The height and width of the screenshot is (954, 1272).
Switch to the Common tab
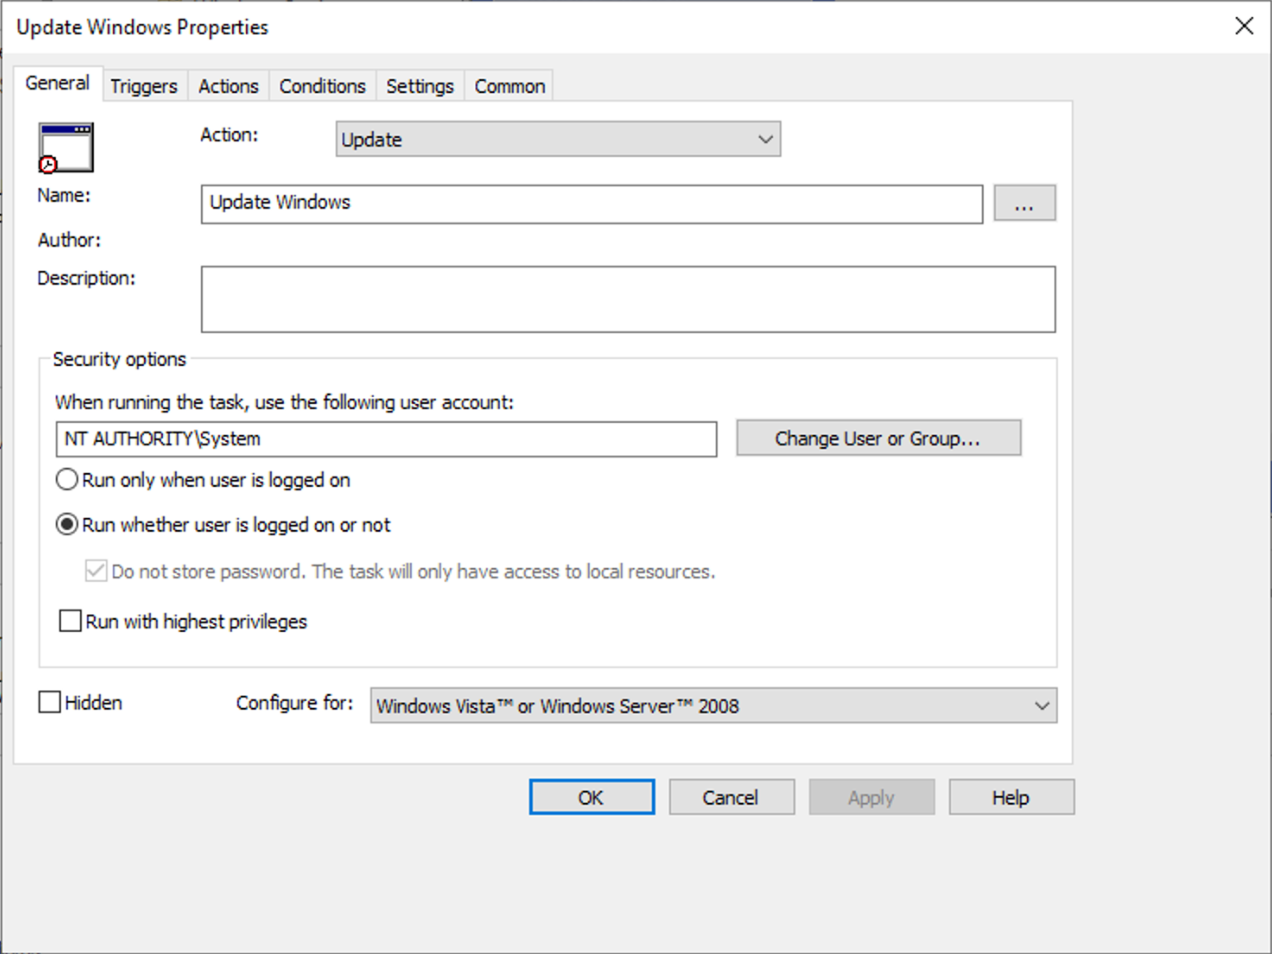pyautogui.click(x=509, y=86)
